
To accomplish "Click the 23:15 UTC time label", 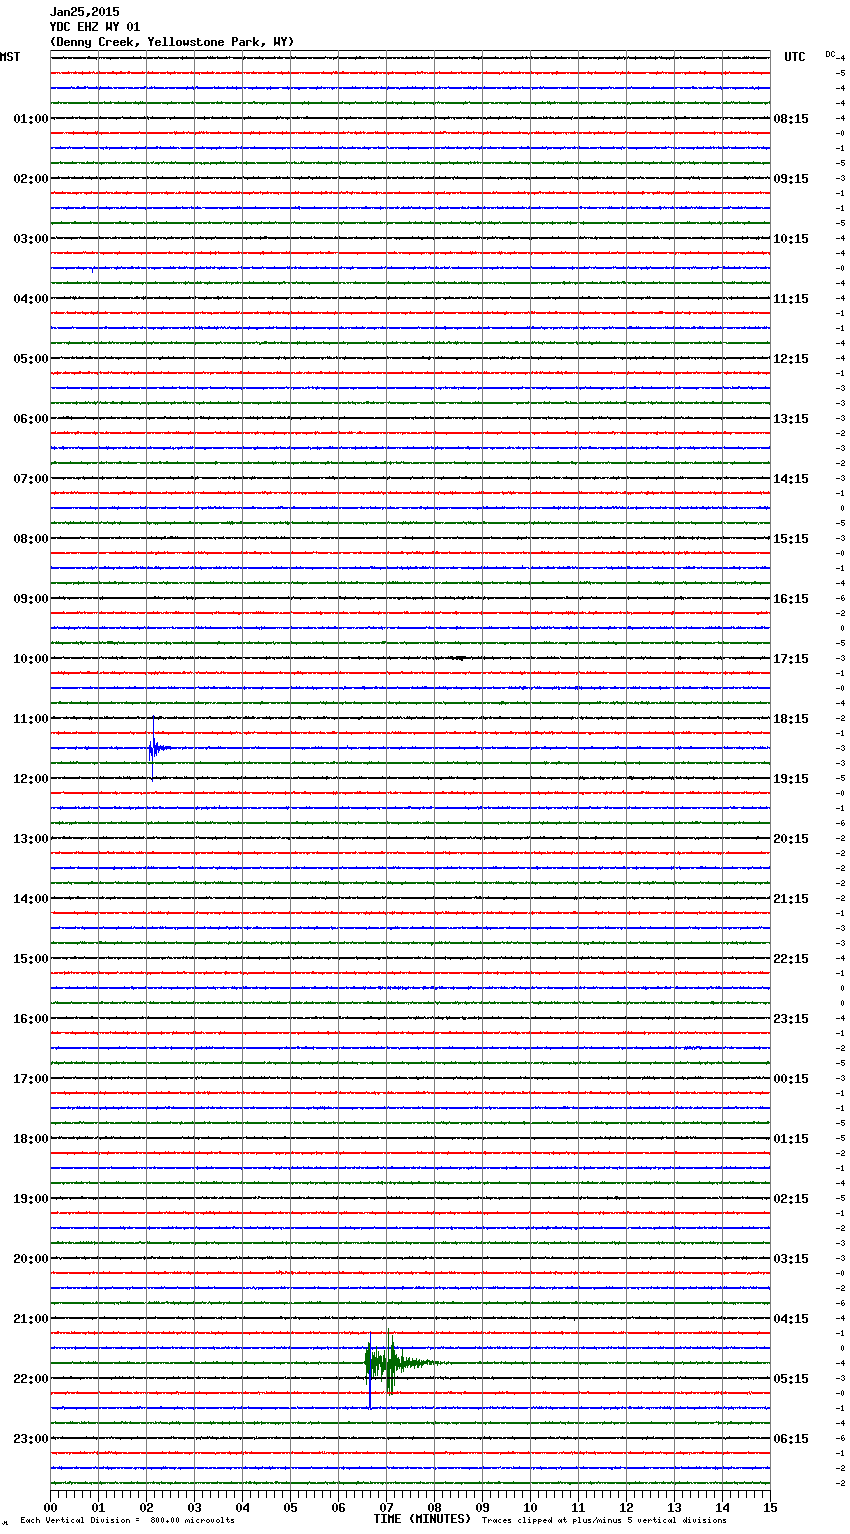I will point(791,1019).
